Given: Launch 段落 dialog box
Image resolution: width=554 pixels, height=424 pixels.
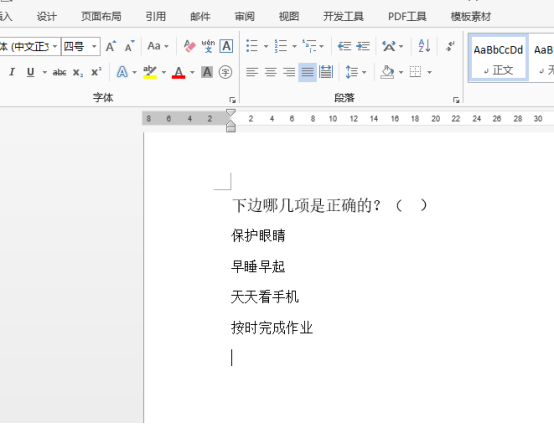Looking at the screenshot, I should [x=456, y=100].
